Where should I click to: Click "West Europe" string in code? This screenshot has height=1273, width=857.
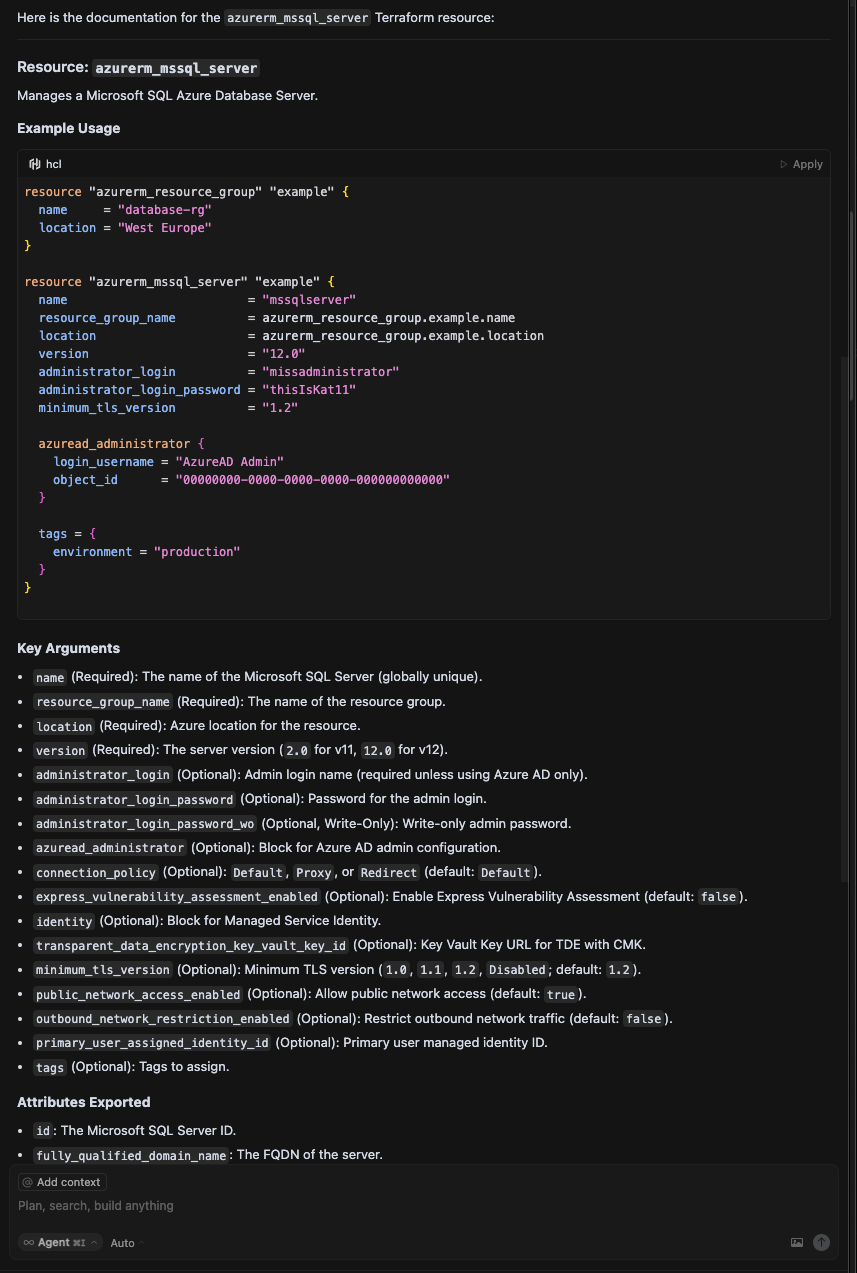(164, 228)
